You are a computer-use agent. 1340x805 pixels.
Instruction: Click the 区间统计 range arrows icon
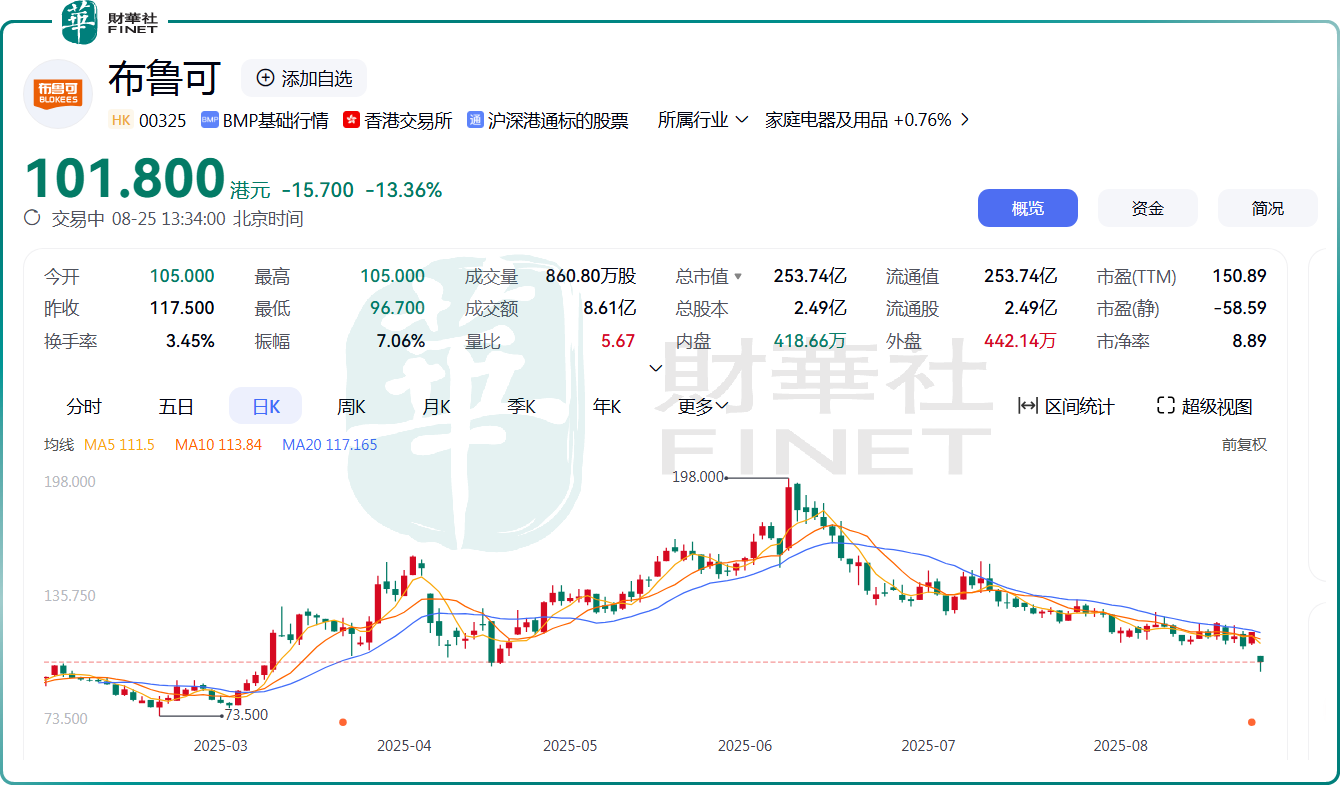pos(1027,406)
